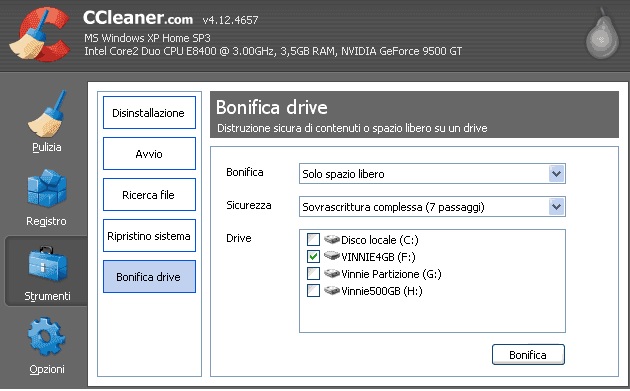The image size is (630, 391).
Task: Open the Bonifica dropdown arrow
Action: tap(556, 174)
